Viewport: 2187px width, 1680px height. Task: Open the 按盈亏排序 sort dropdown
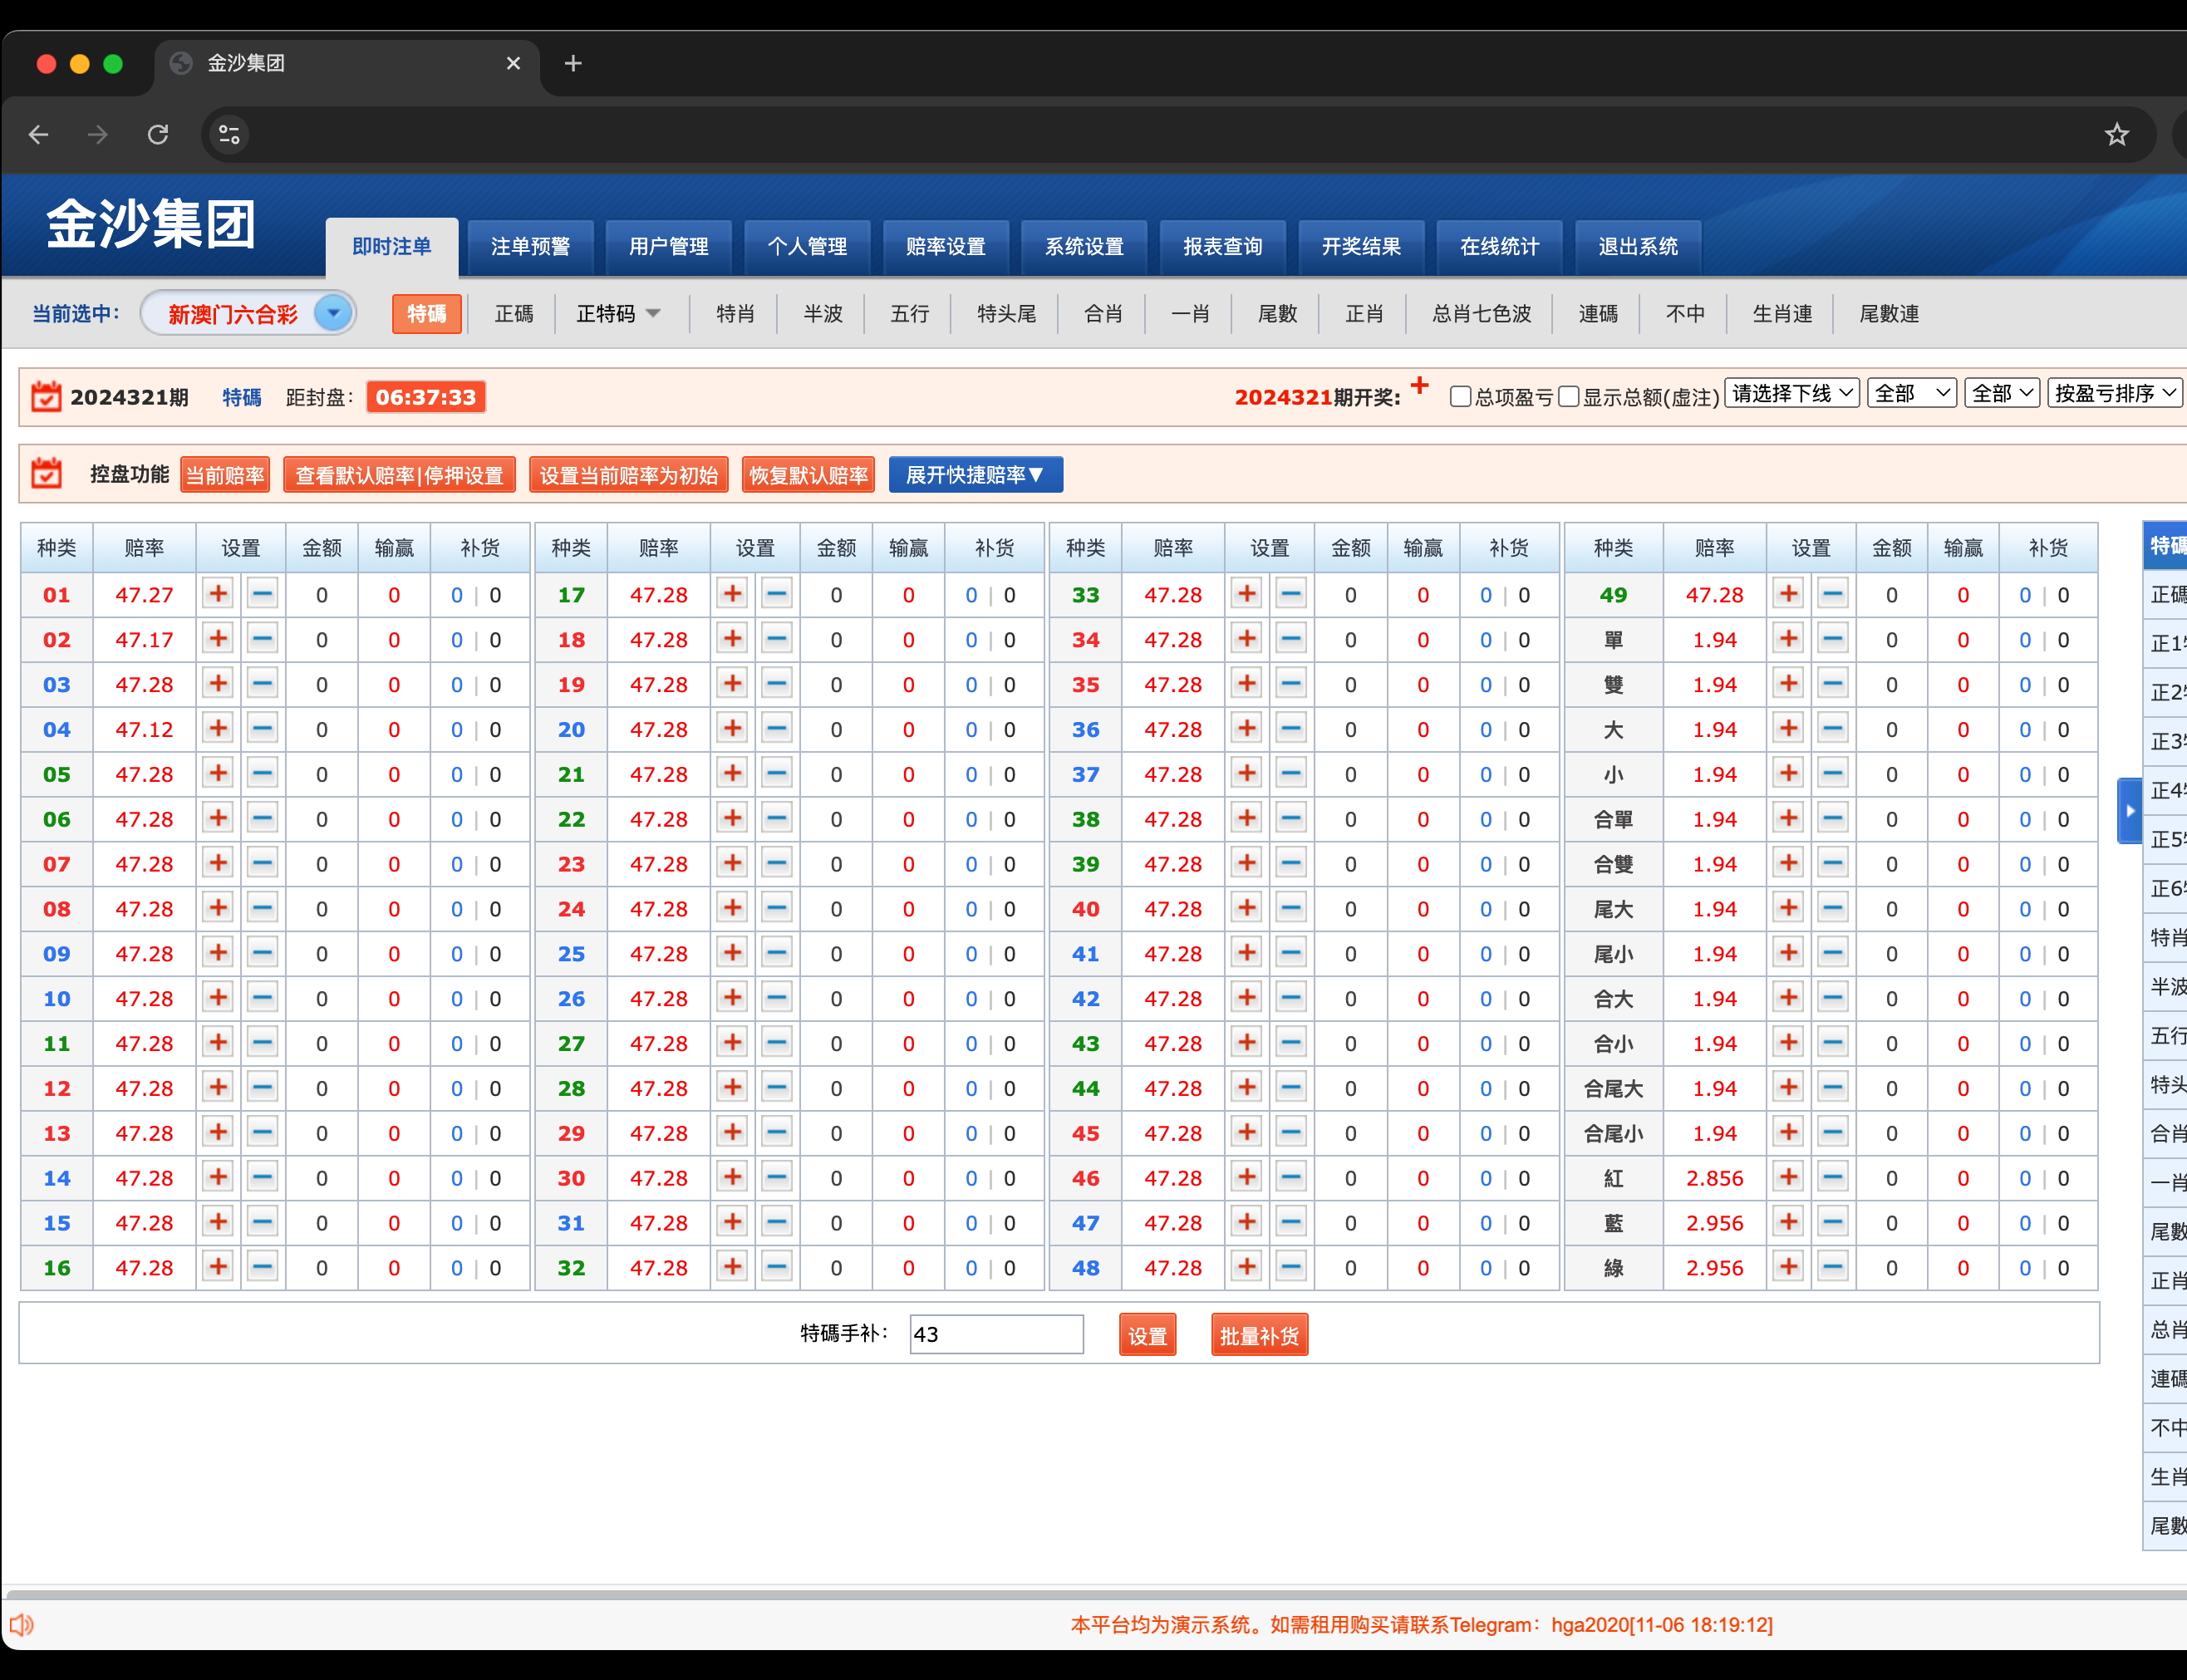pos(2114,393)
